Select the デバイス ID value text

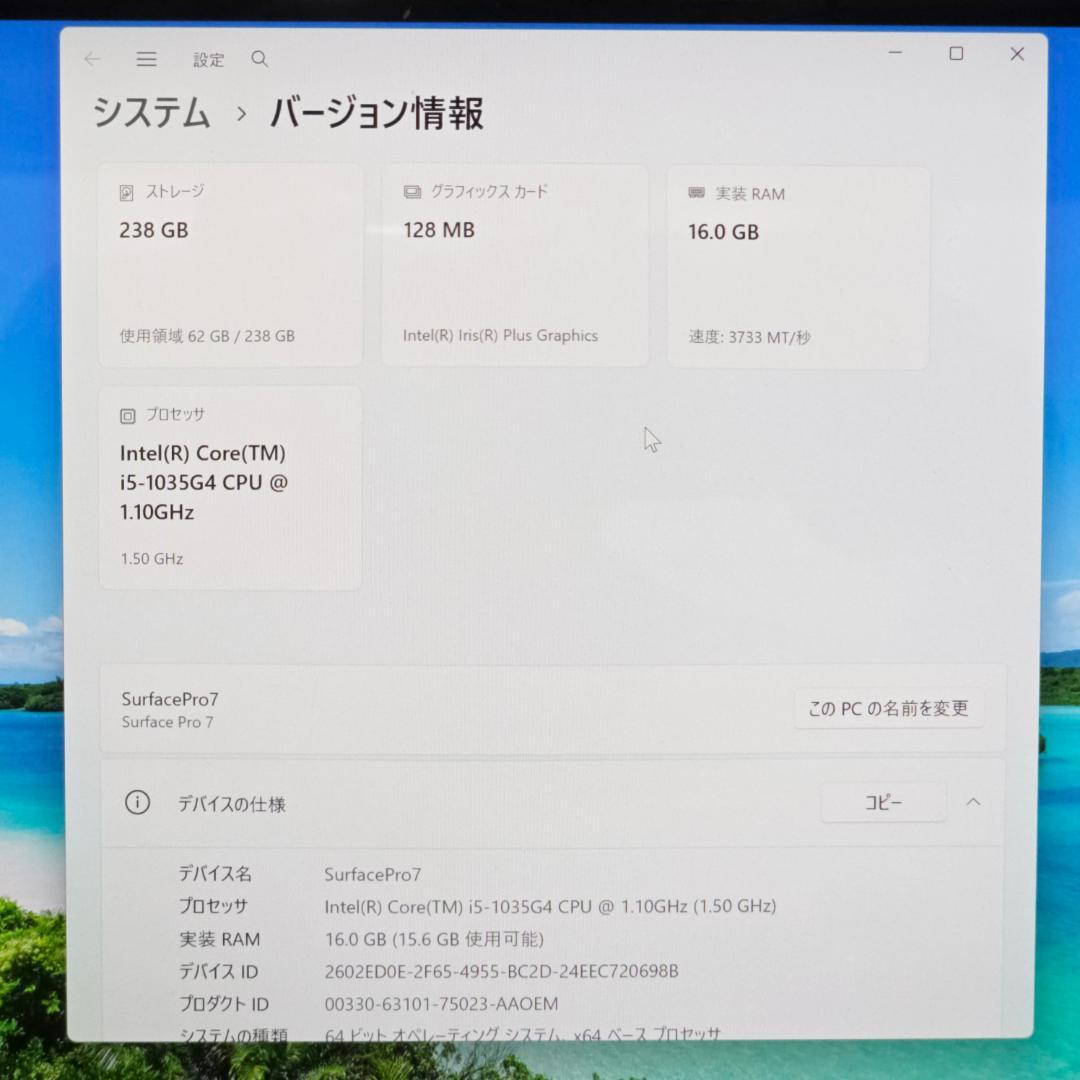point(501,971)
